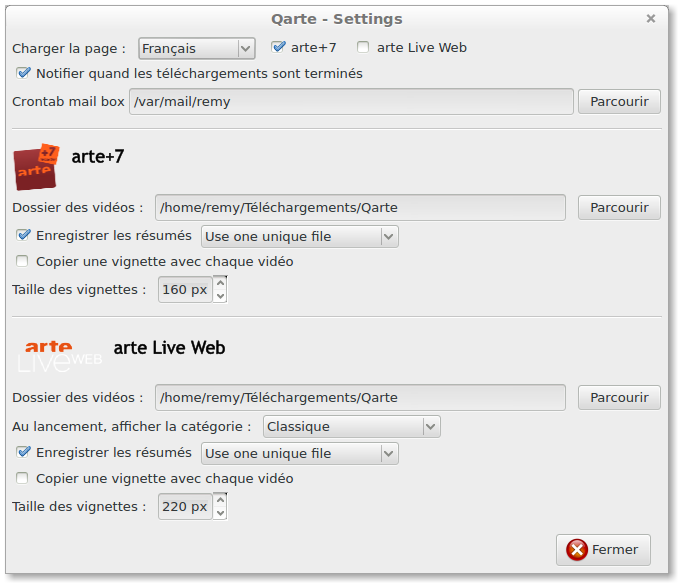678x583 pixels.
Task: Click arte+7 Dossier des vidéos path field
Action: [x=360, y=208]
